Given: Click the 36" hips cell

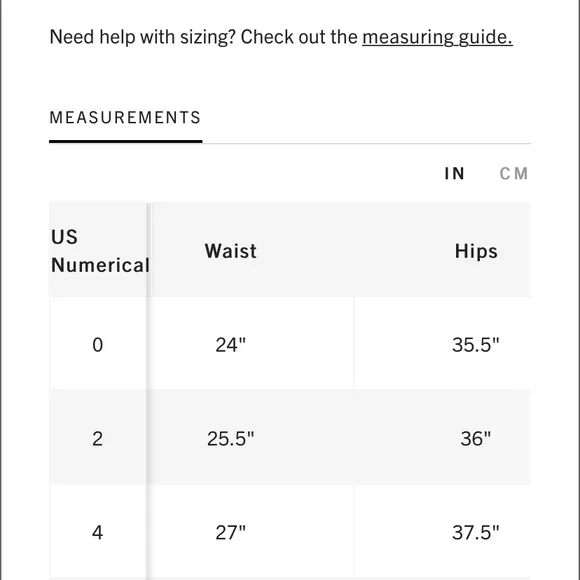Looking at the screenshot, I should pos(476,439).
